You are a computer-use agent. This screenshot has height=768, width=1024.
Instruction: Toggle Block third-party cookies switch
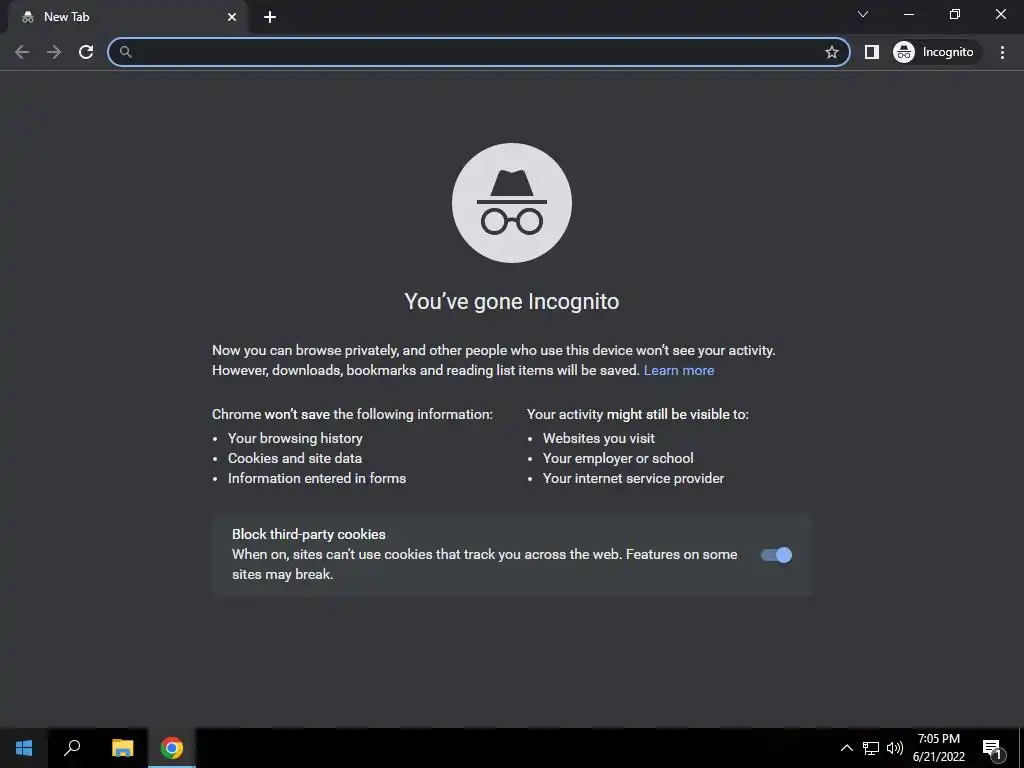(776, 555)
